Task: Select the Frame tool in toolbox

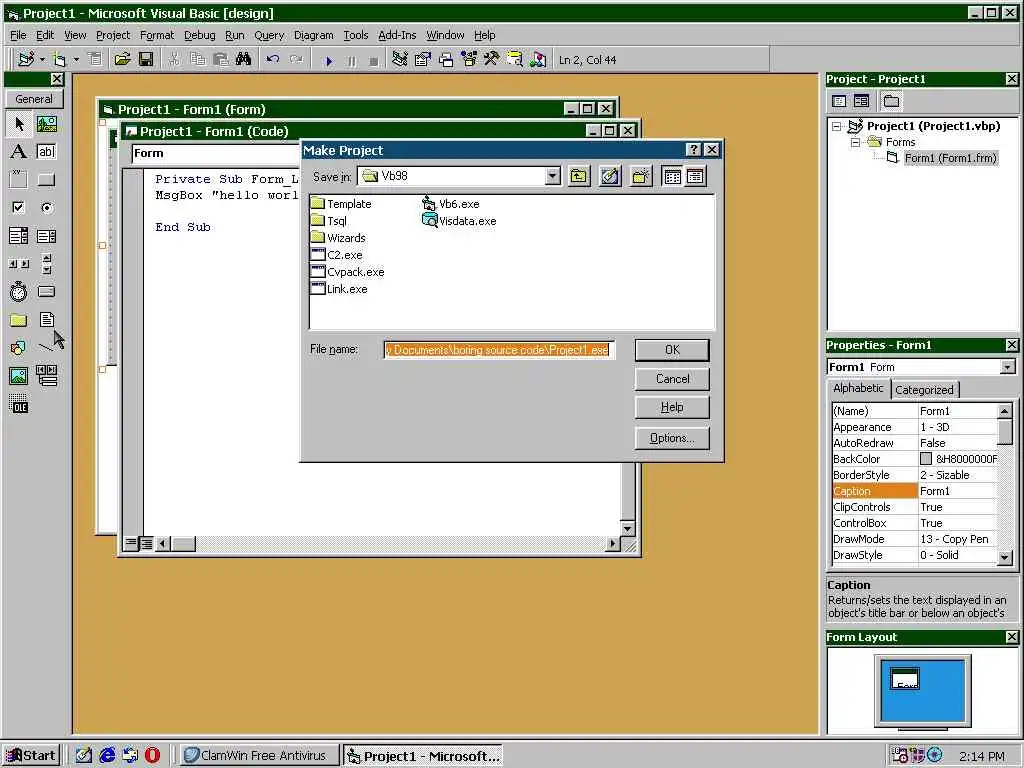Action: [18, 179]
